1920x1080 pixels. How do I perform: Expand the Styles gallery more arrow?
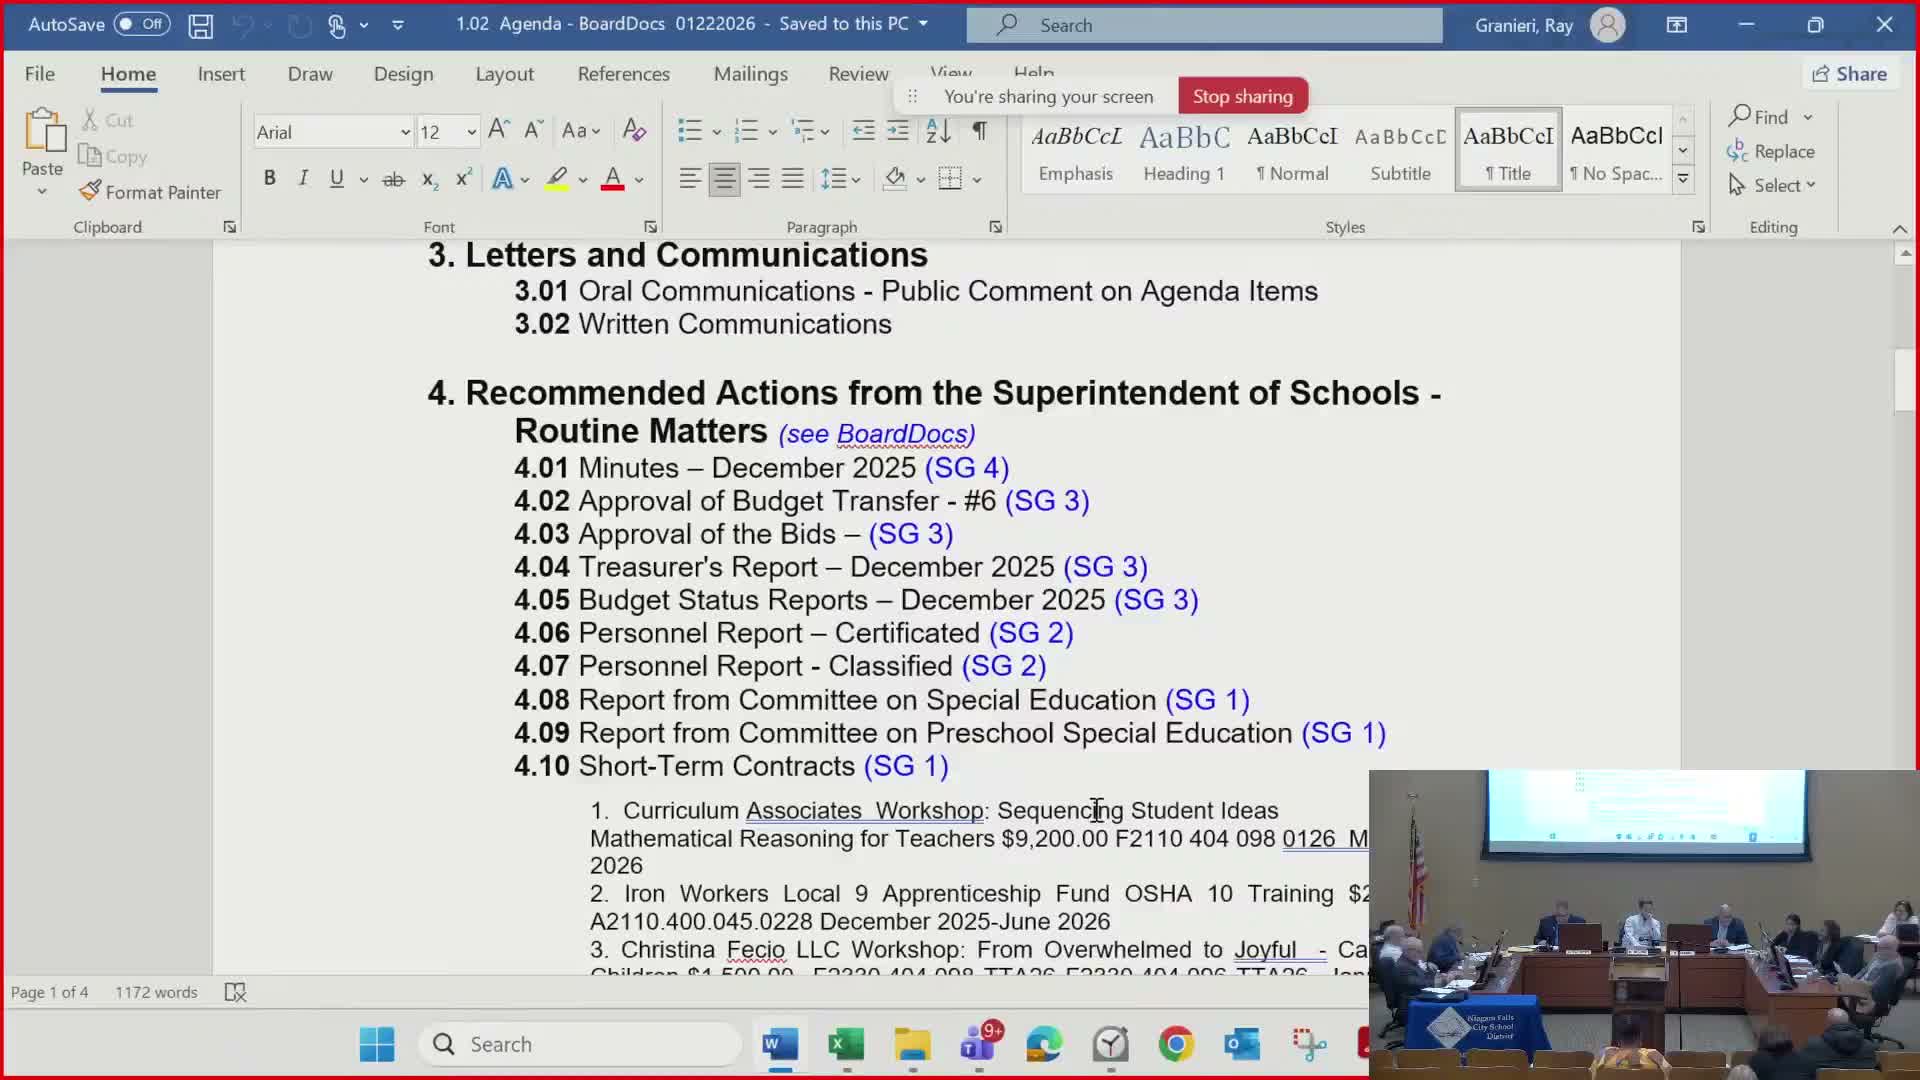pyautogui.click(x=1683, y=180)
